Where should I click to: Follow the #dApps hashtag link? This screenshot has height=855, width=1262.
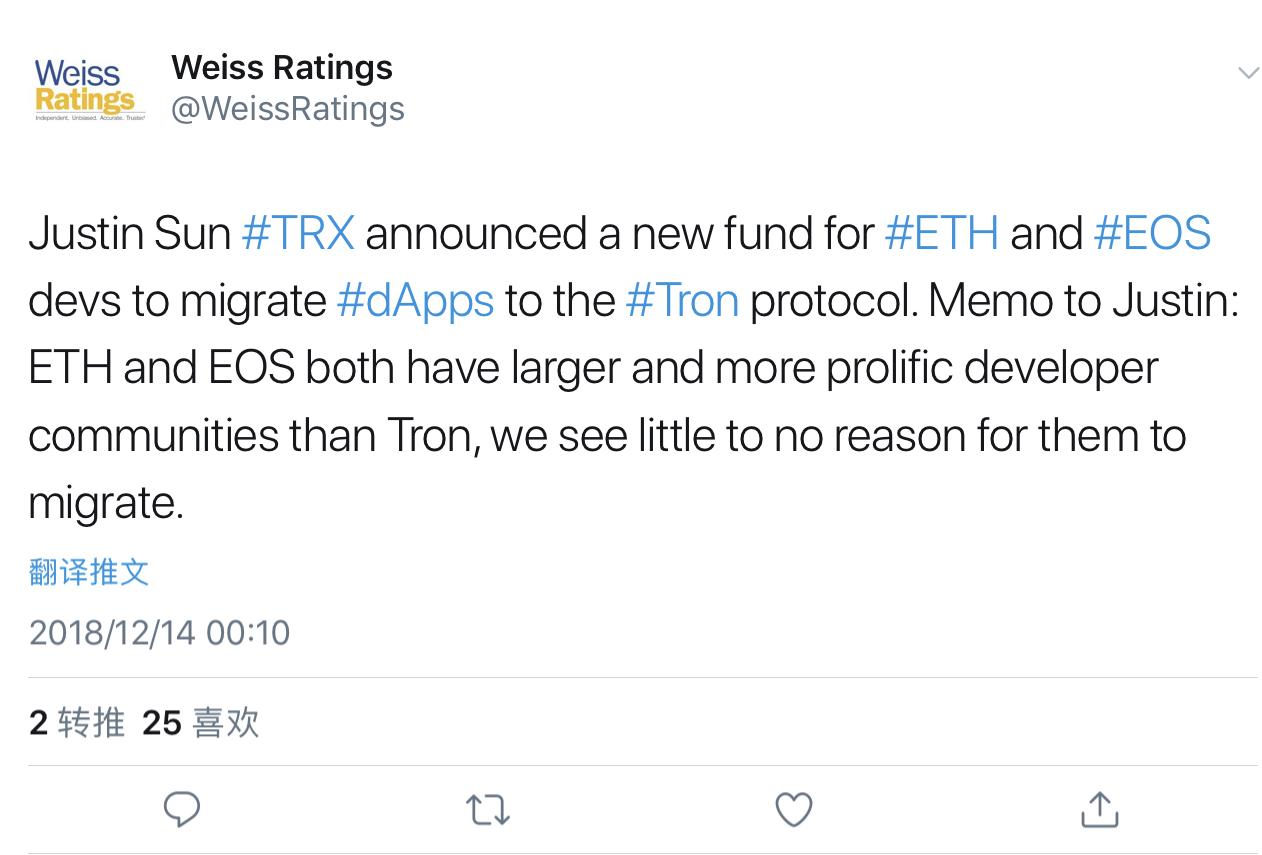(x=415, y=301)
